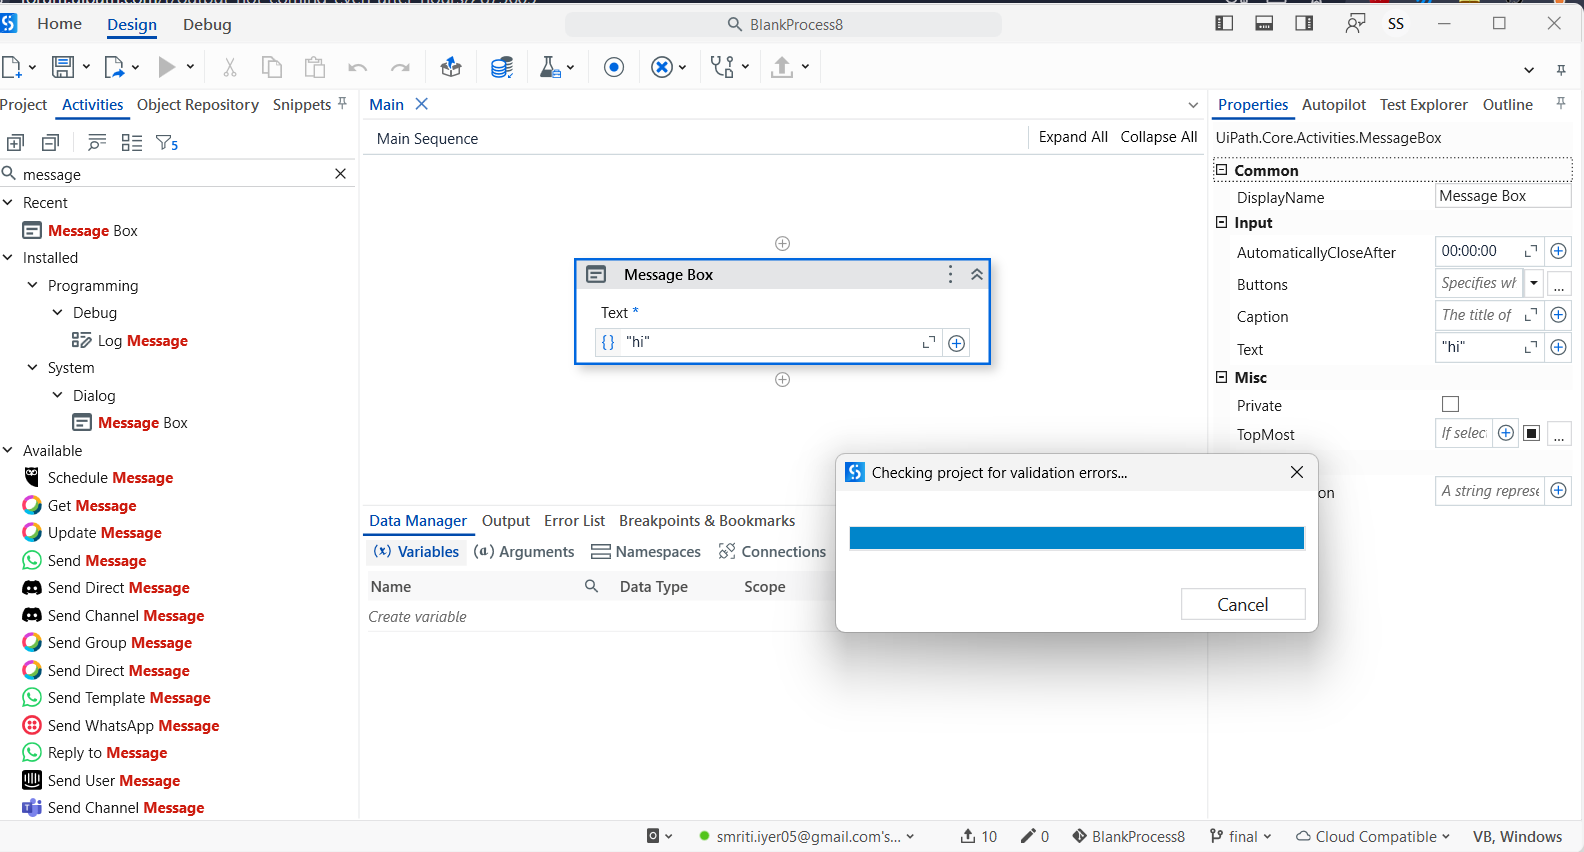
Task: Toggle the right panel layout icon
Action: click(1304, 23)
